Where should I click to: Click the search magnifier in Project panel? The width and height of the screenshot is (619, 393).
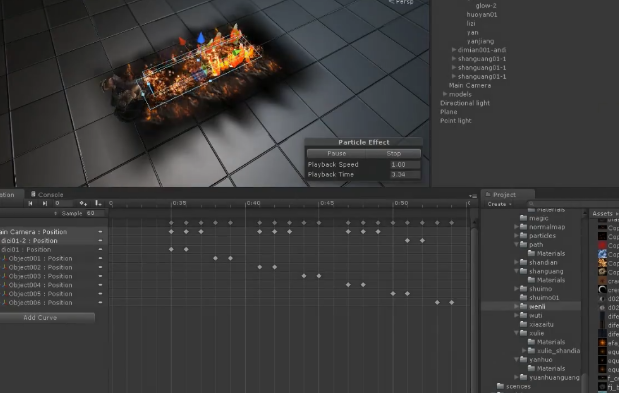tap(531, 204)
